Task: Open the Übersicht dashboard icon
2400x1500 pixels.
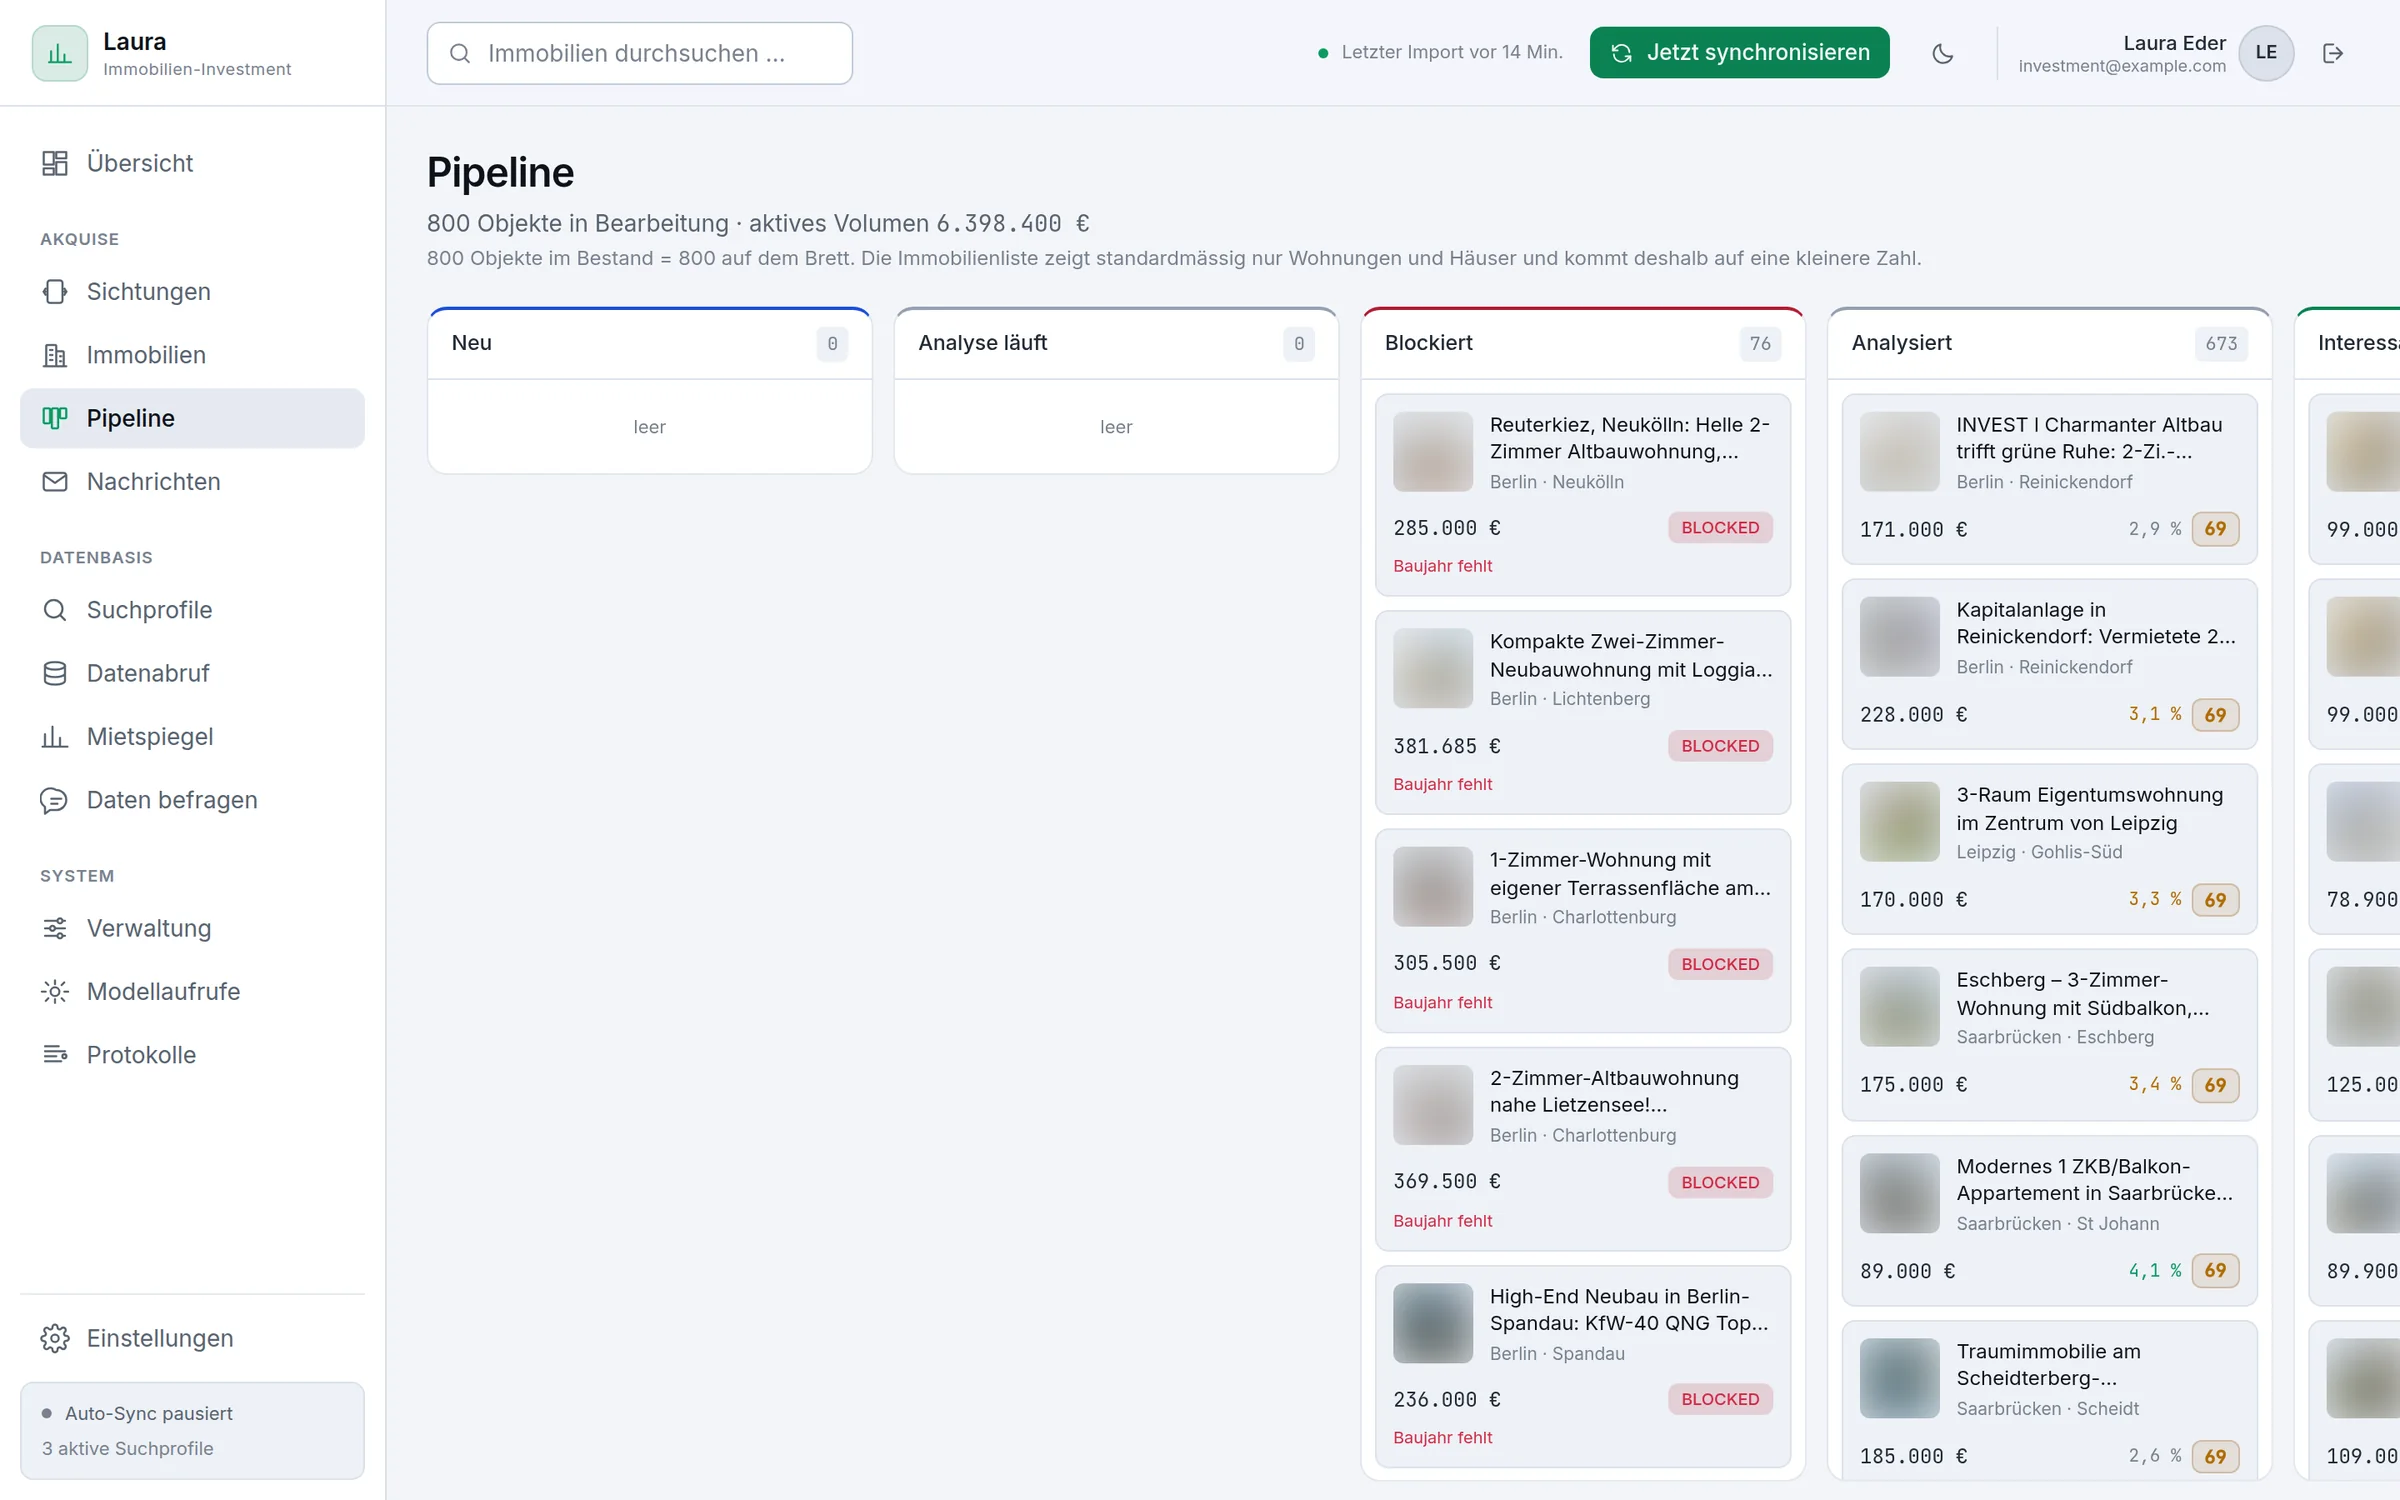Action: (55, 163)
